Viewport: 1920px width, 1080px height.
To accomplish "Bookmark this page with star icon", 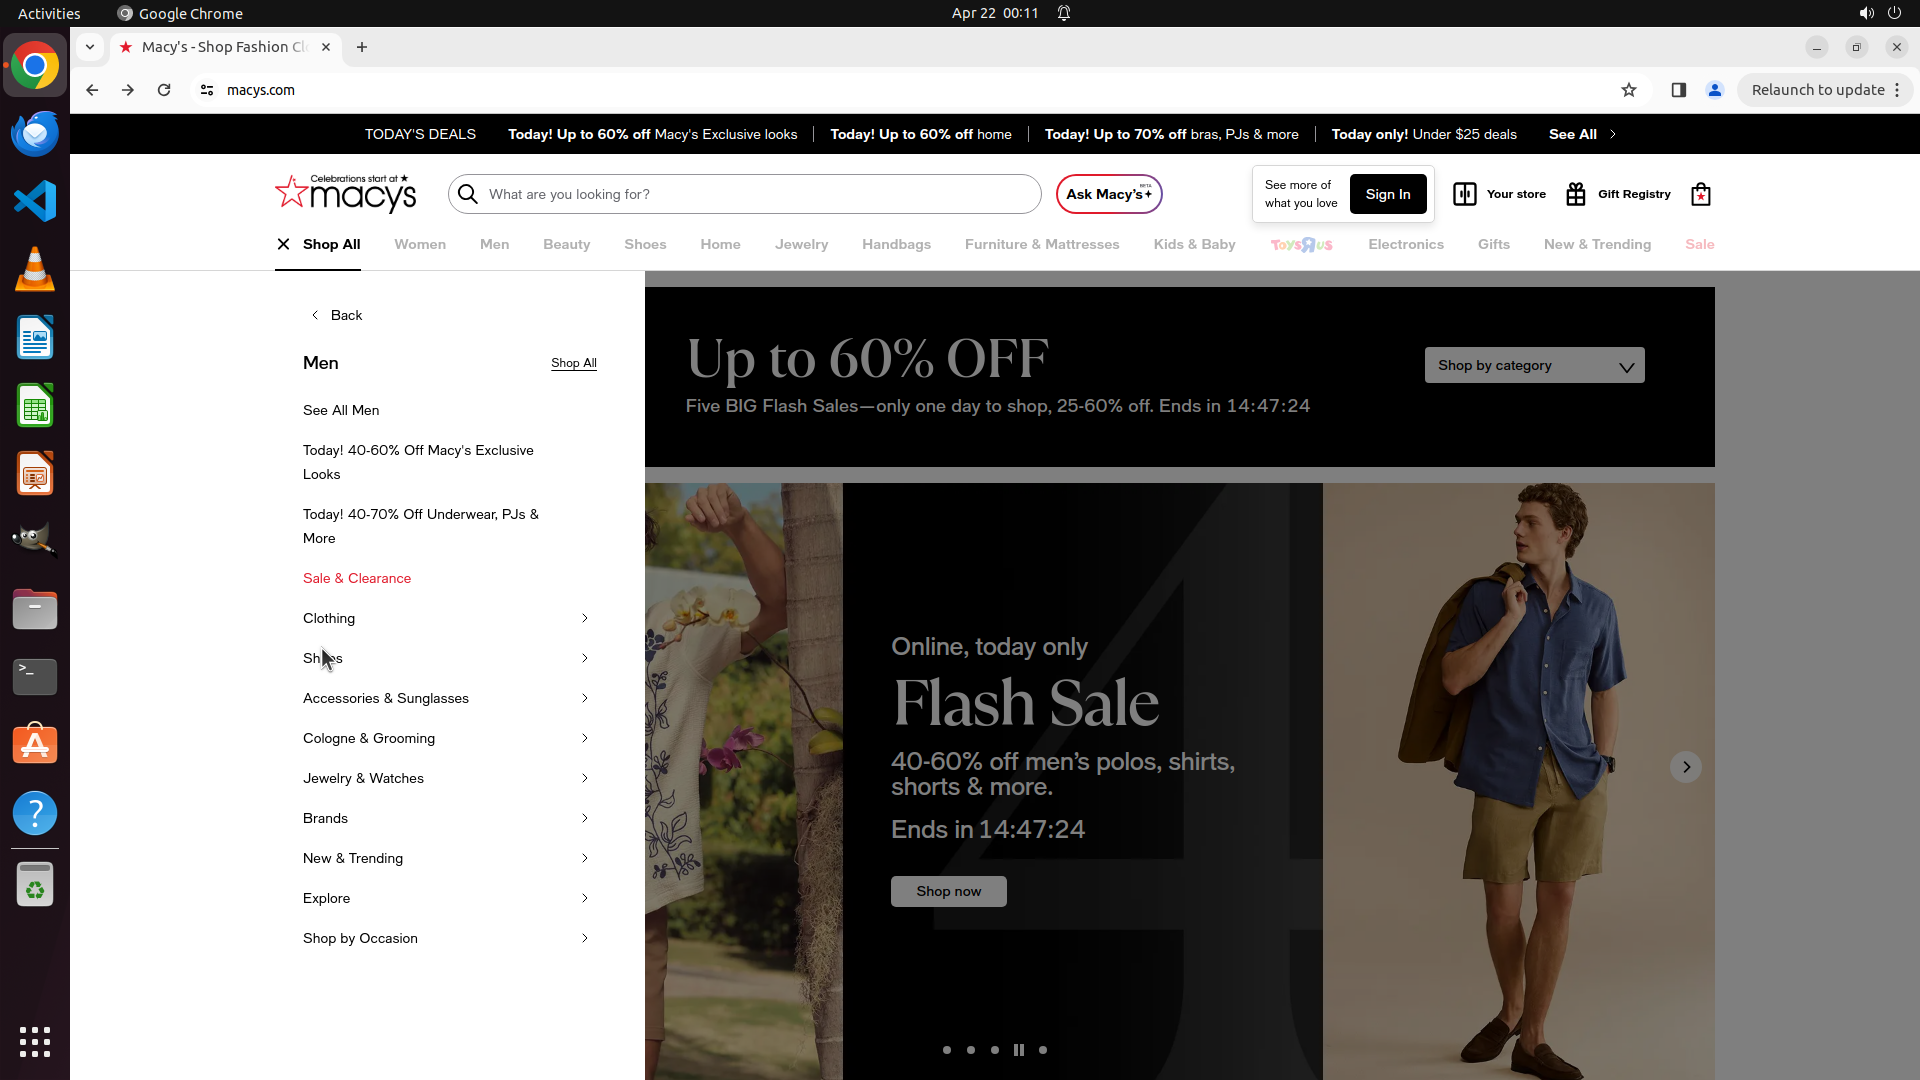I will (x=1629, y=90).
